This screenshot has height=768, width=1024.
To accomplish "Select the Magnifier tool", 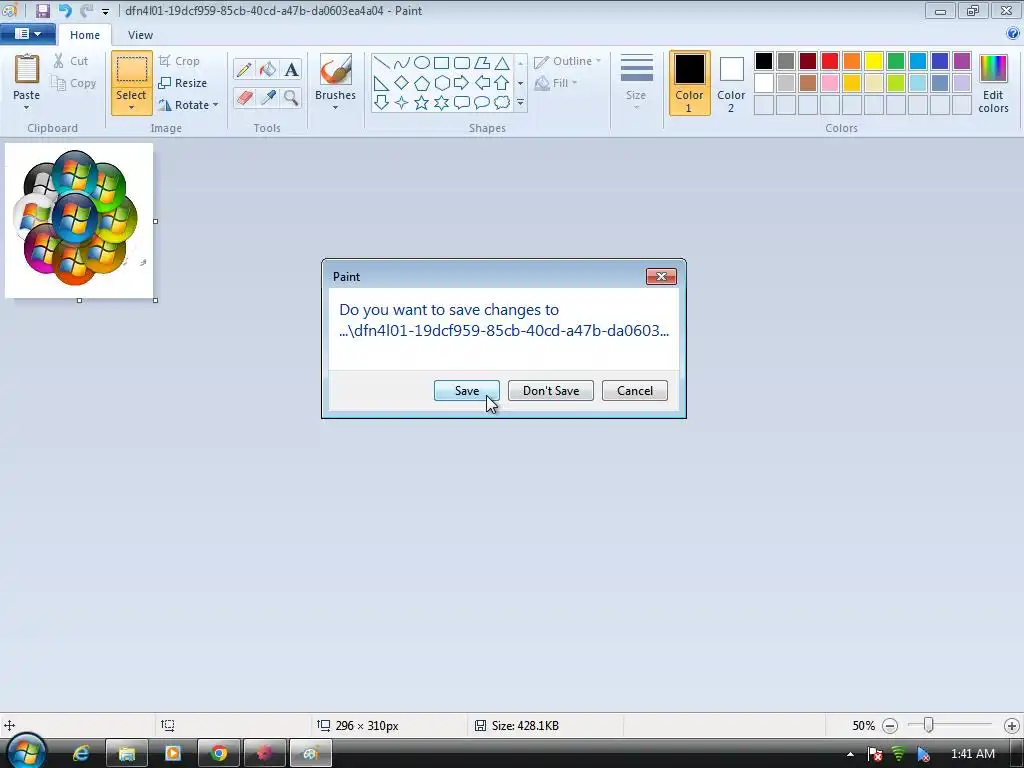I will point(291,98).
